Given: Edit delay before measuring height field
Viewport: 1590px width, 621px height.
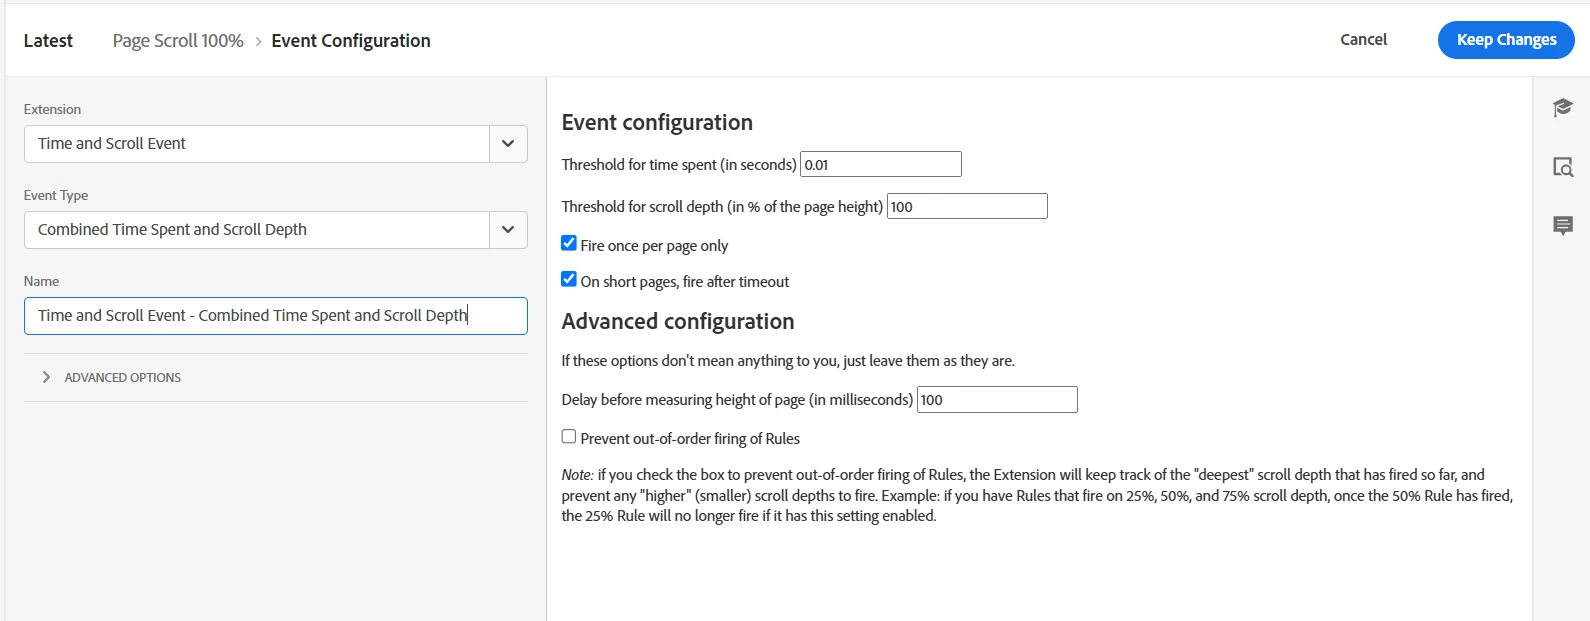Looking at the screenshot, I should [997, 399].
